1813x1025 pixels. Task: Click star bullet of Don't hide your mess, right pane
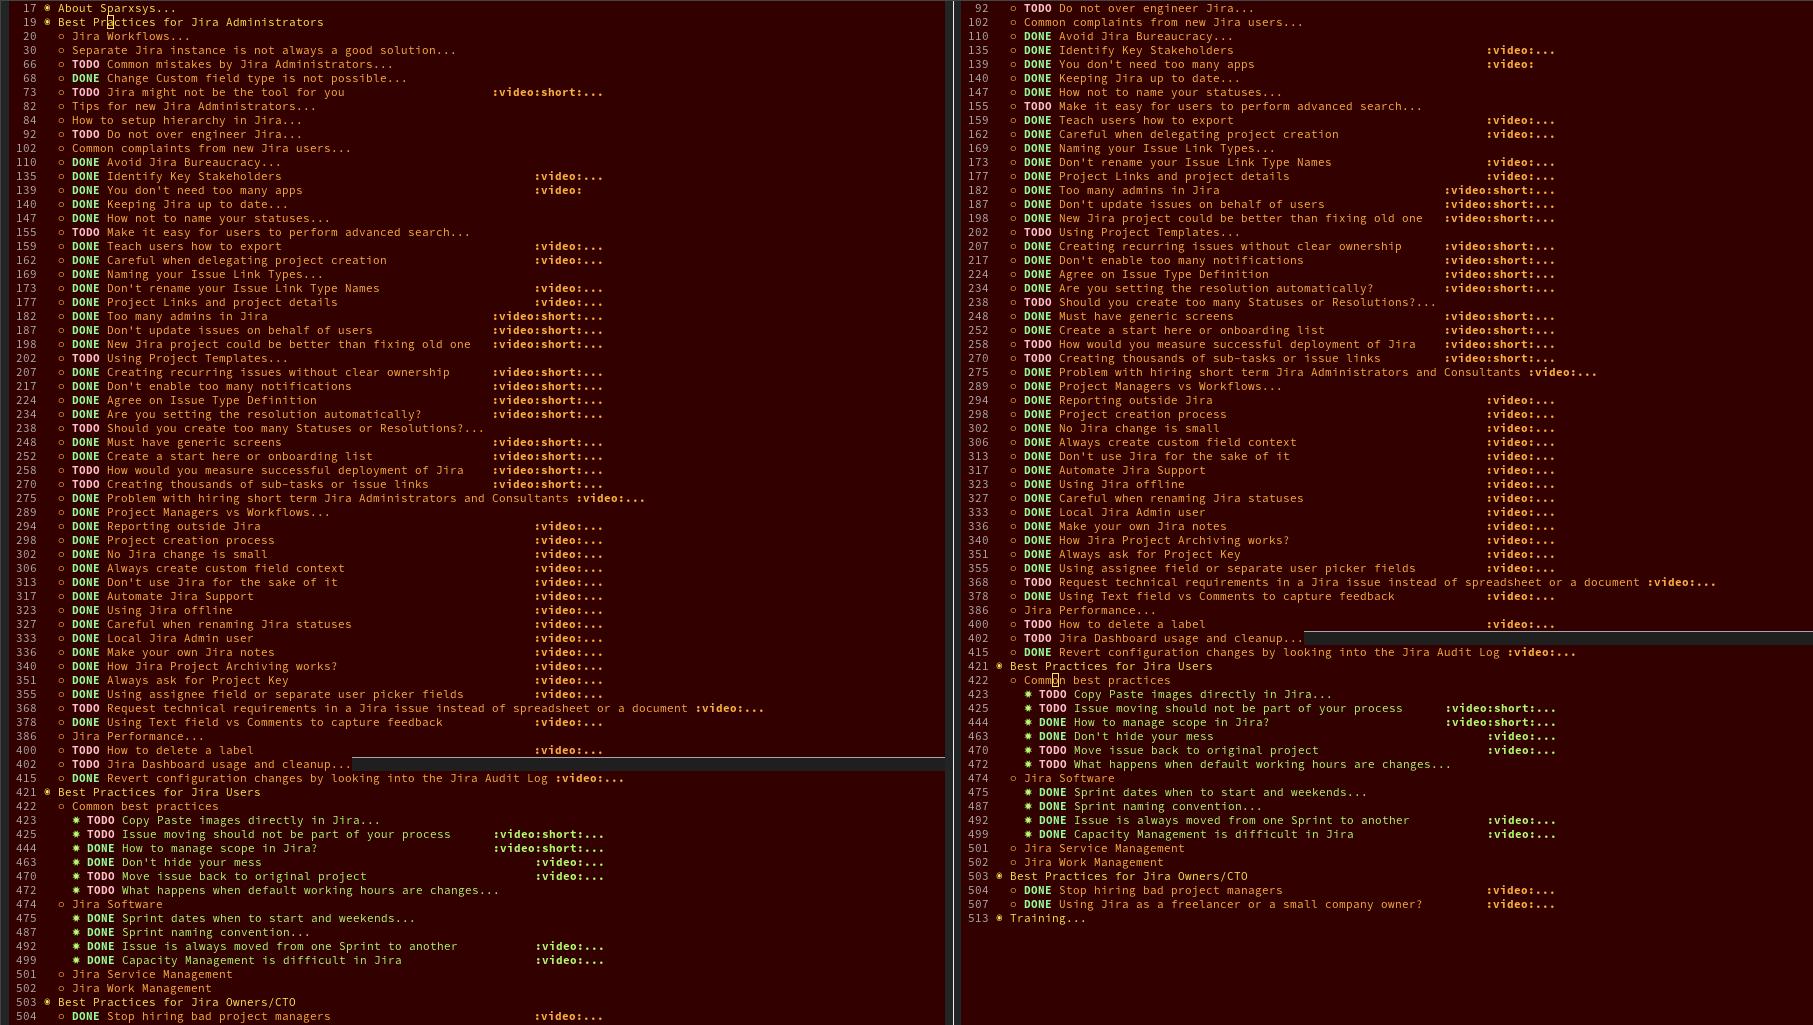(x=1028, y=736)
